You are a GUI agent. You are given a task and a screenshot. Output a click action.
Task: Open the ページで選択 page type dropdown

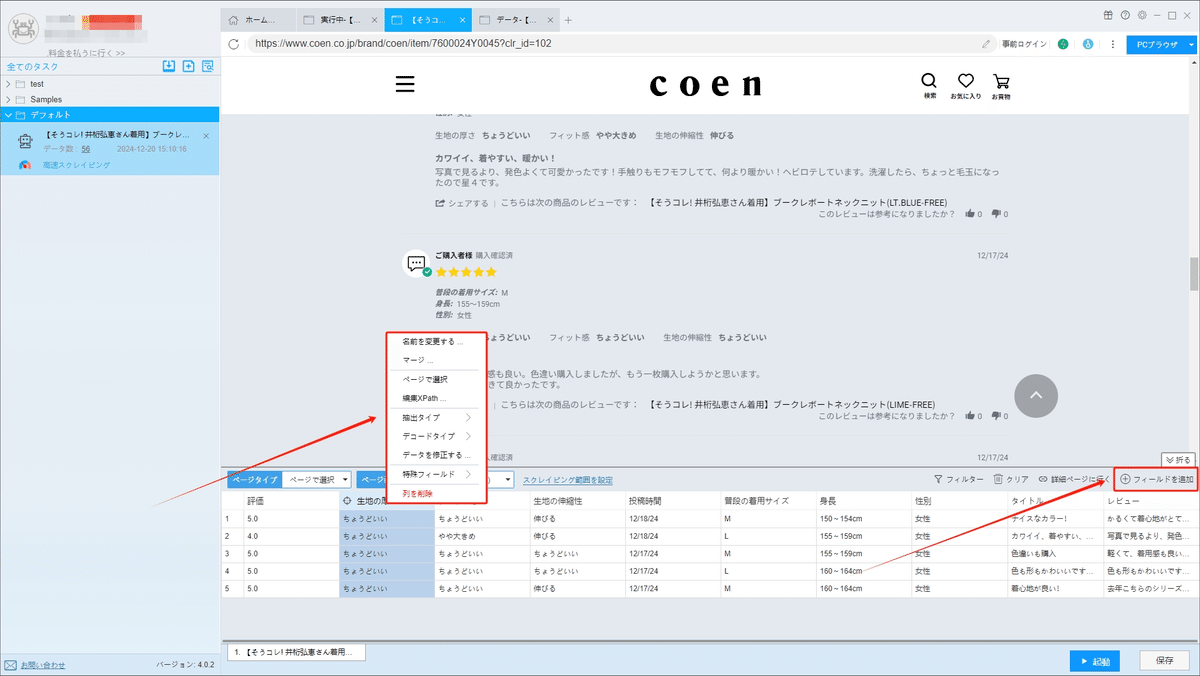tap(317, 480)
